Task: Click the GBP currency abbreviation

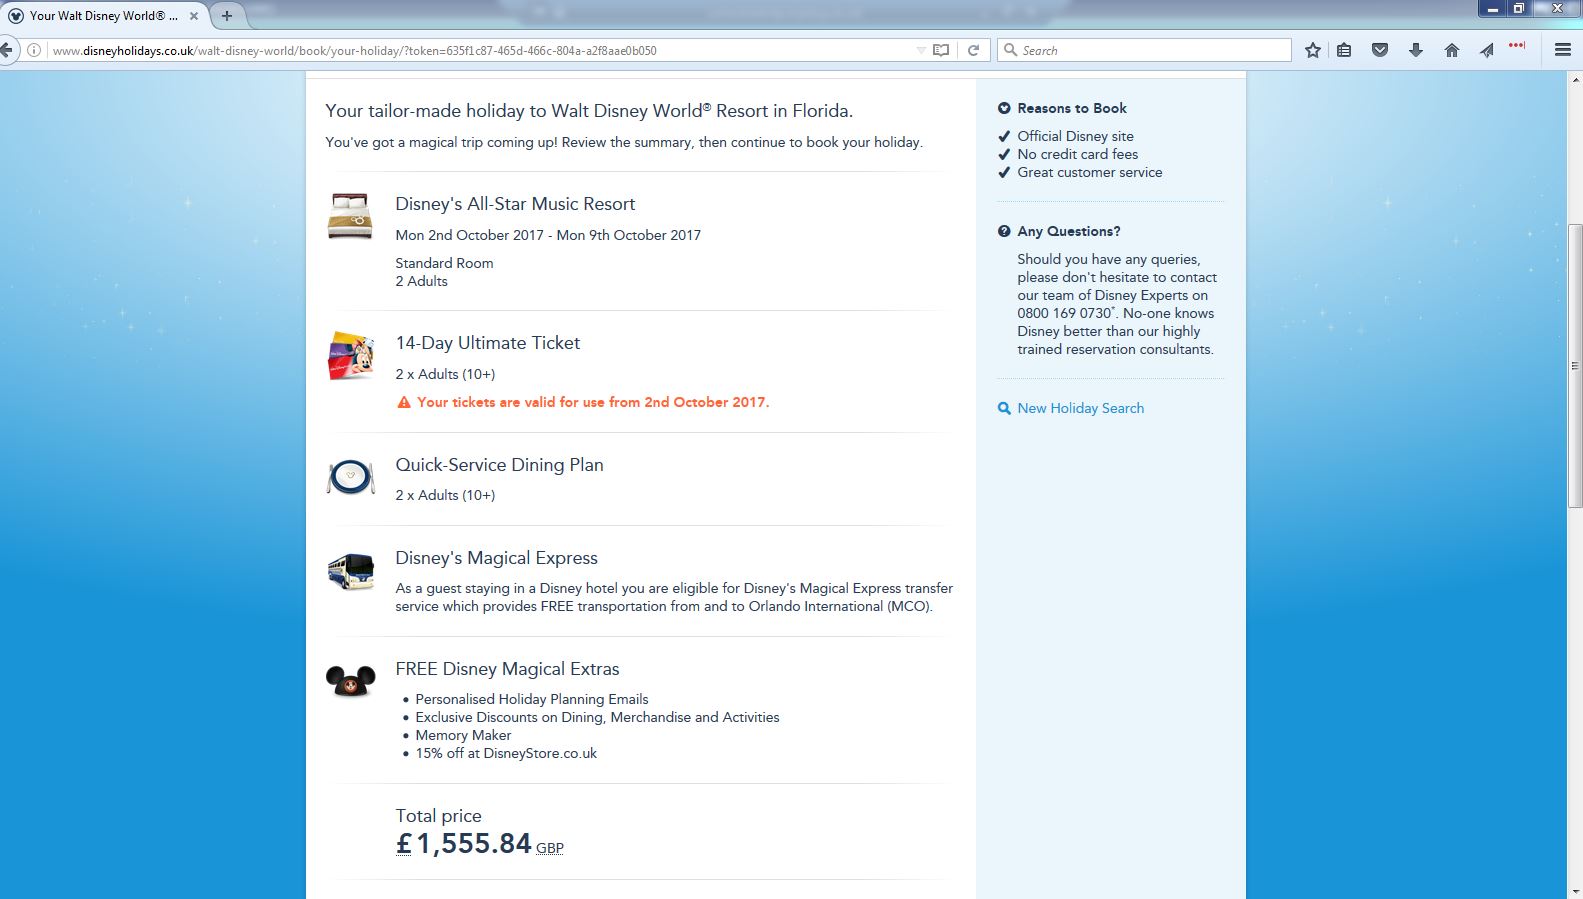Action: tap(550, 848)
